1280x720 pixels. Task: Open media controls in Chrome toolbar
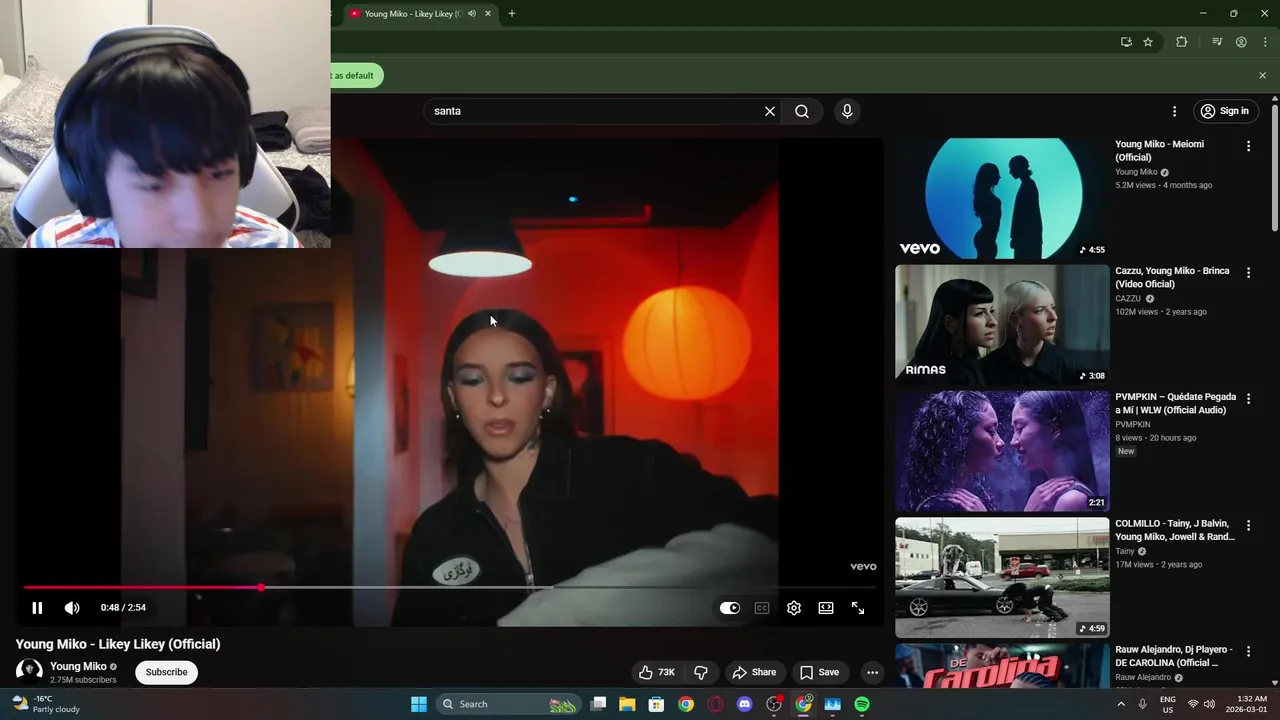[x=1217, y=42]
